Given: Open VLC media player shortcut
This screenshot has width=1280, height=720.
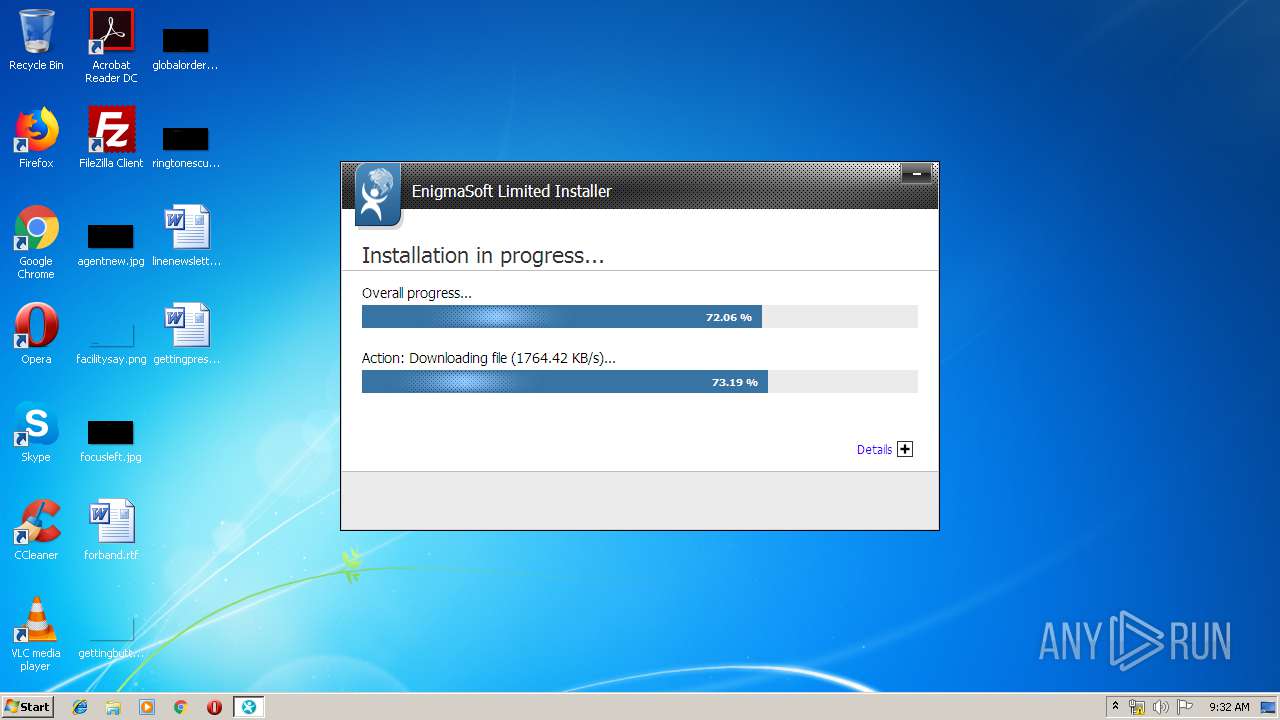Looking at the screenshot, I should [x=36, y=634].
